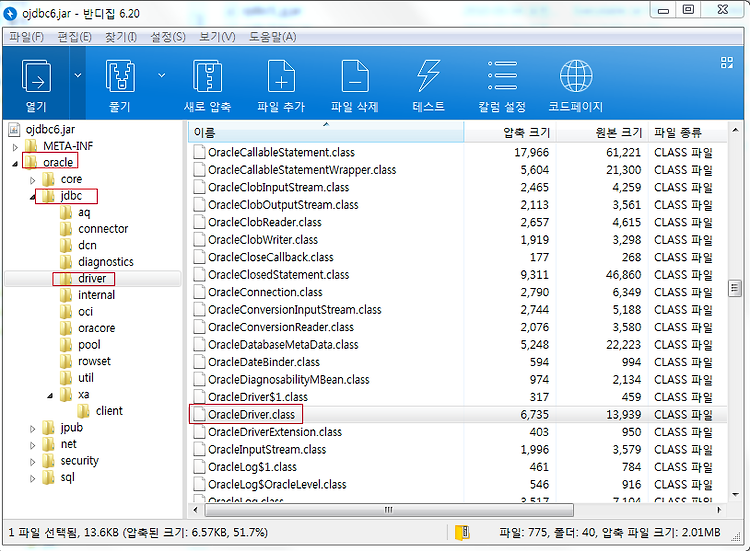Select OracleDriver.class file
The image size is (750, 551).
coord(252,415)
